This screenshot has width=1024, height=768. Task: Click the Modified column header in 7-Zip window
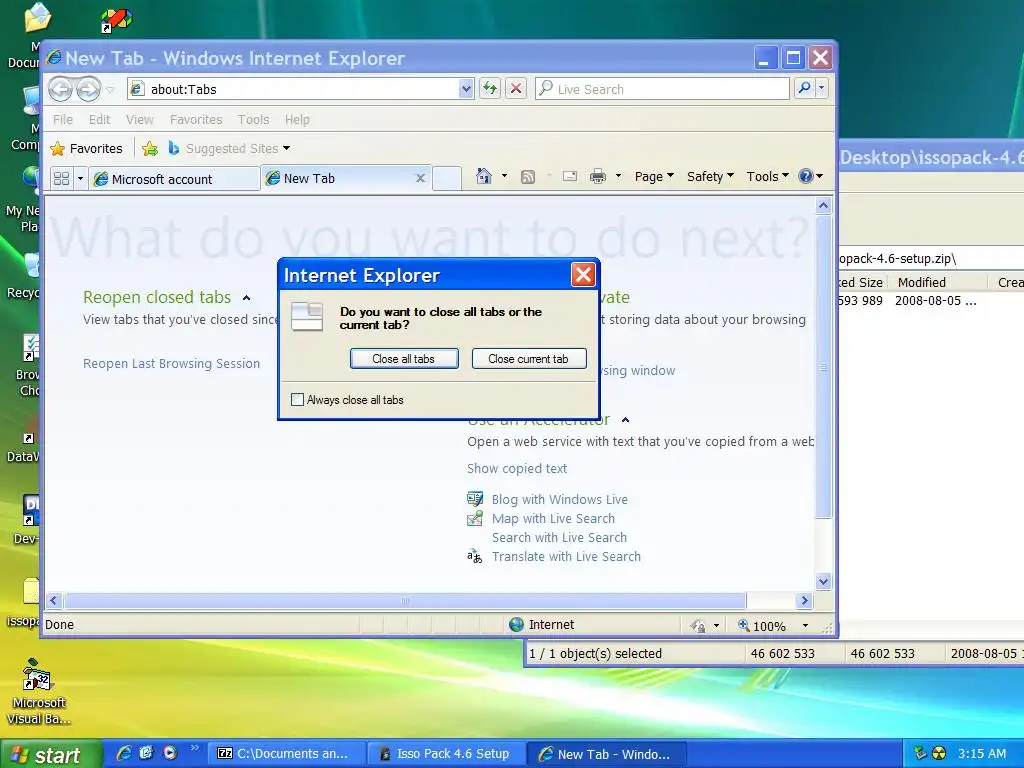[936, 282]
